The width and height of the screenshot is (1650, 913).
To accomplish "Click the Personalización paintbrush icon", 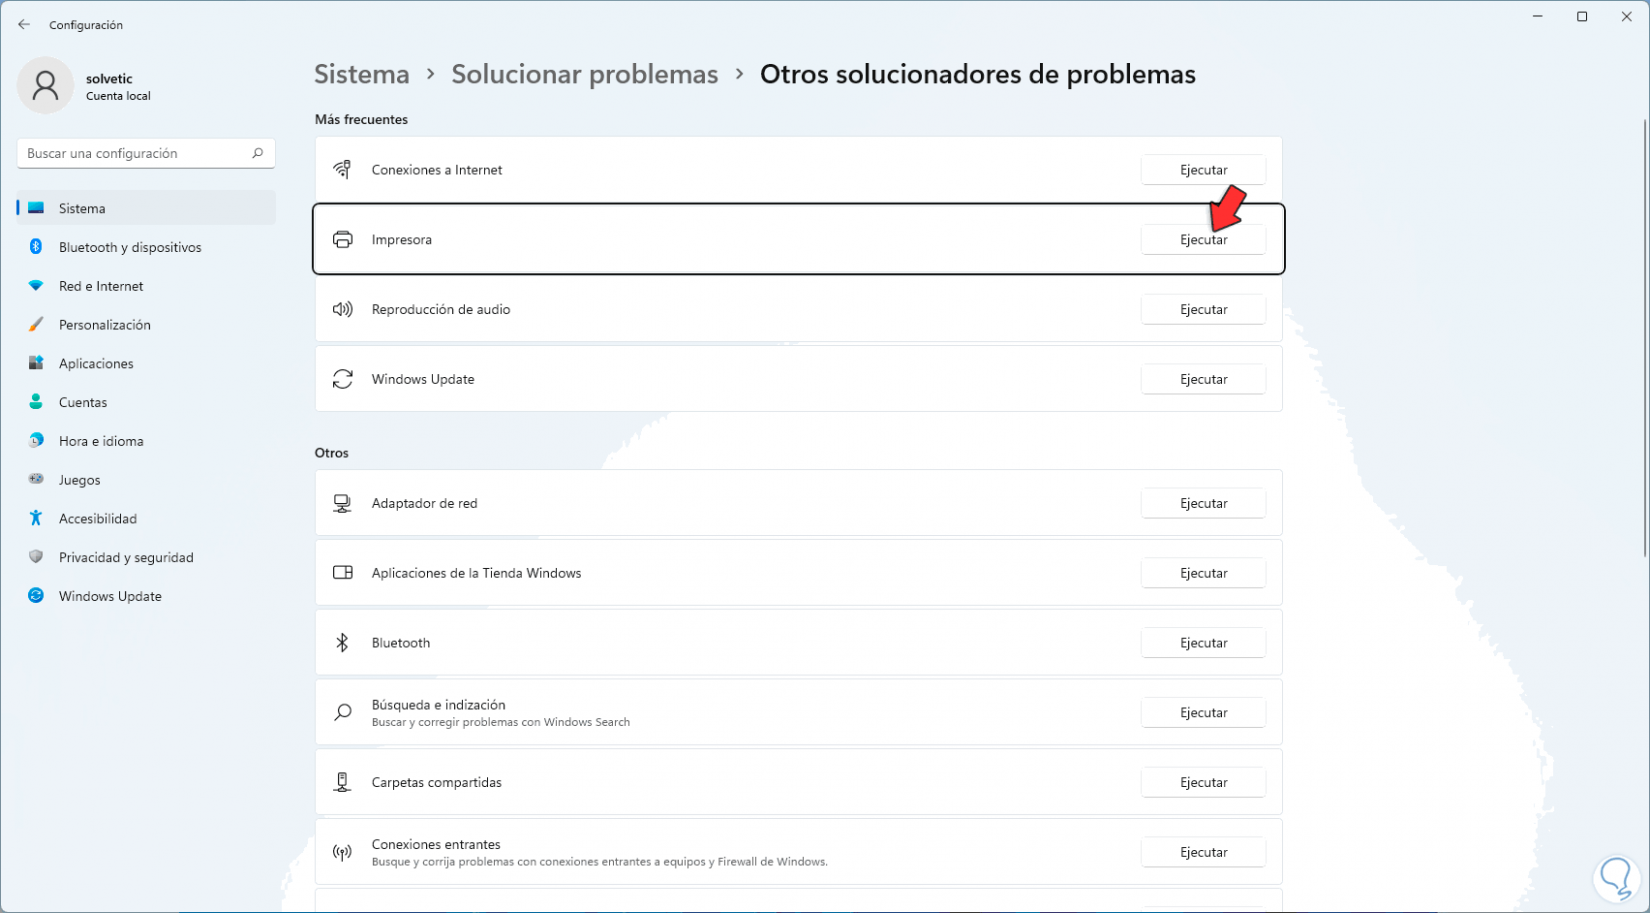I will tap(36, 325).
